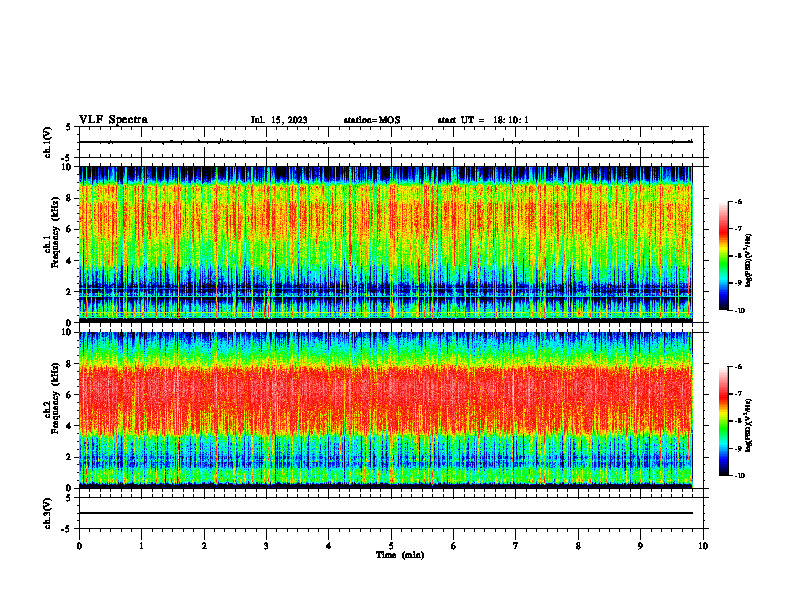Click the ch.1 colorbar tick value "-6"
Screen dimensions: 792x612
click(x=738, y=201)
